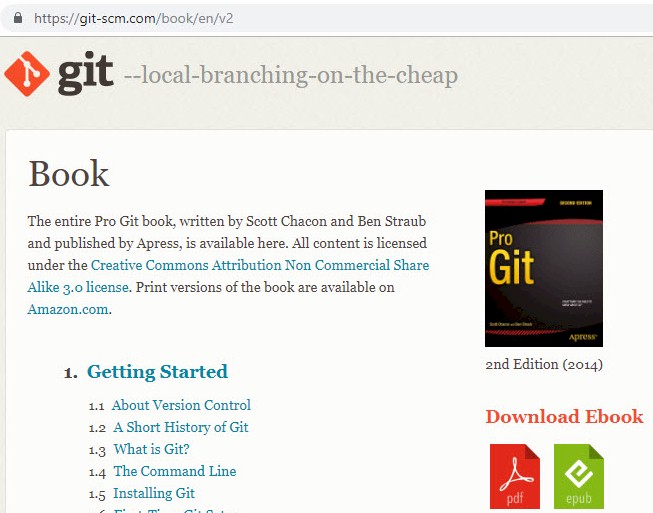
Task: Click the Book page heading
Action: point(69,173)
